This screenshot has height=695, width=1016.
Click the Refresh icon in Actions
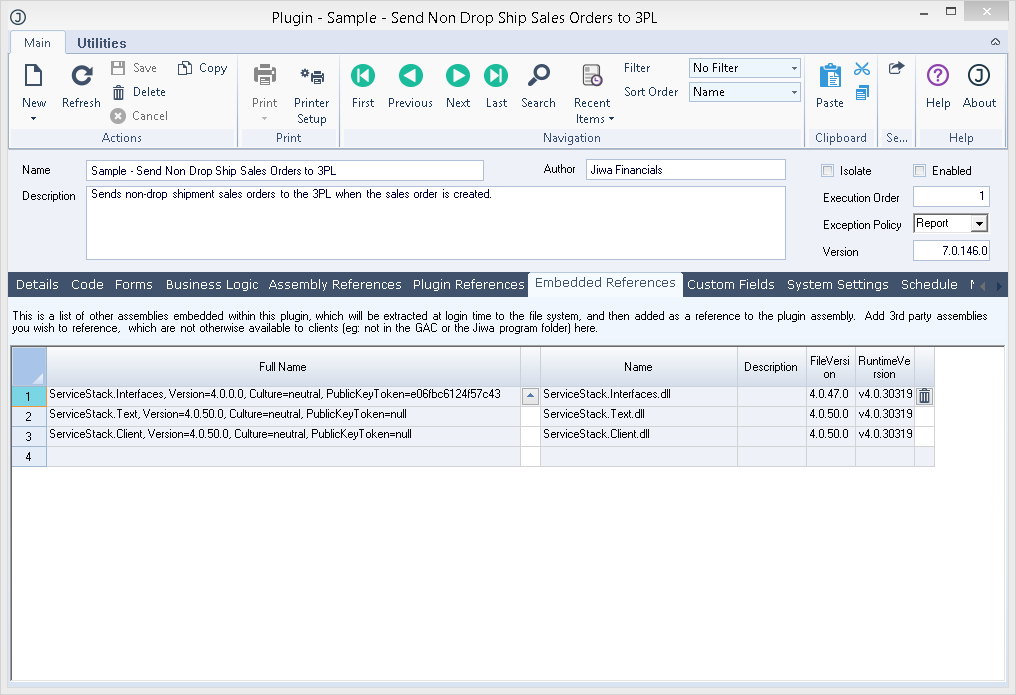tap(81, 77)
